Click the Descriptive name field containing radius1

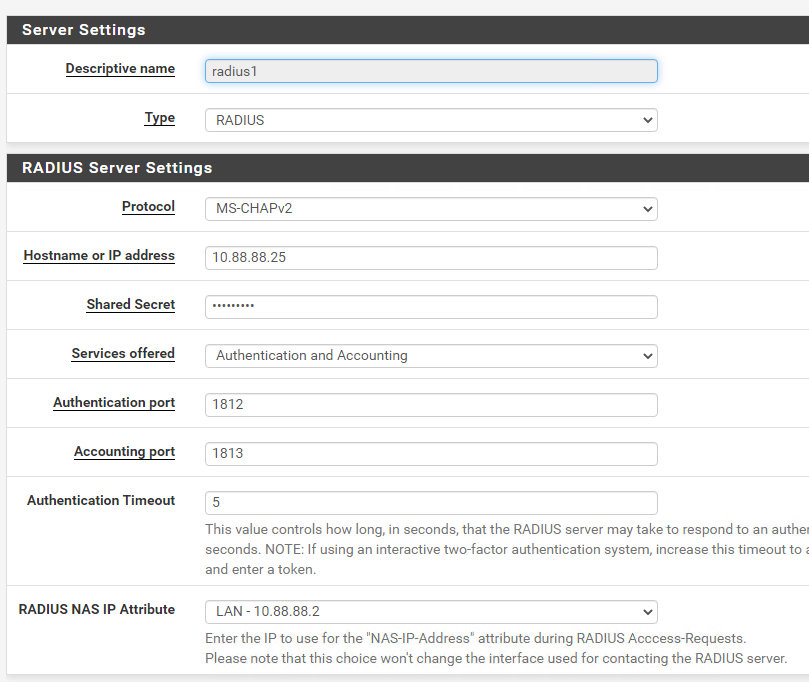tap(430, 71)
